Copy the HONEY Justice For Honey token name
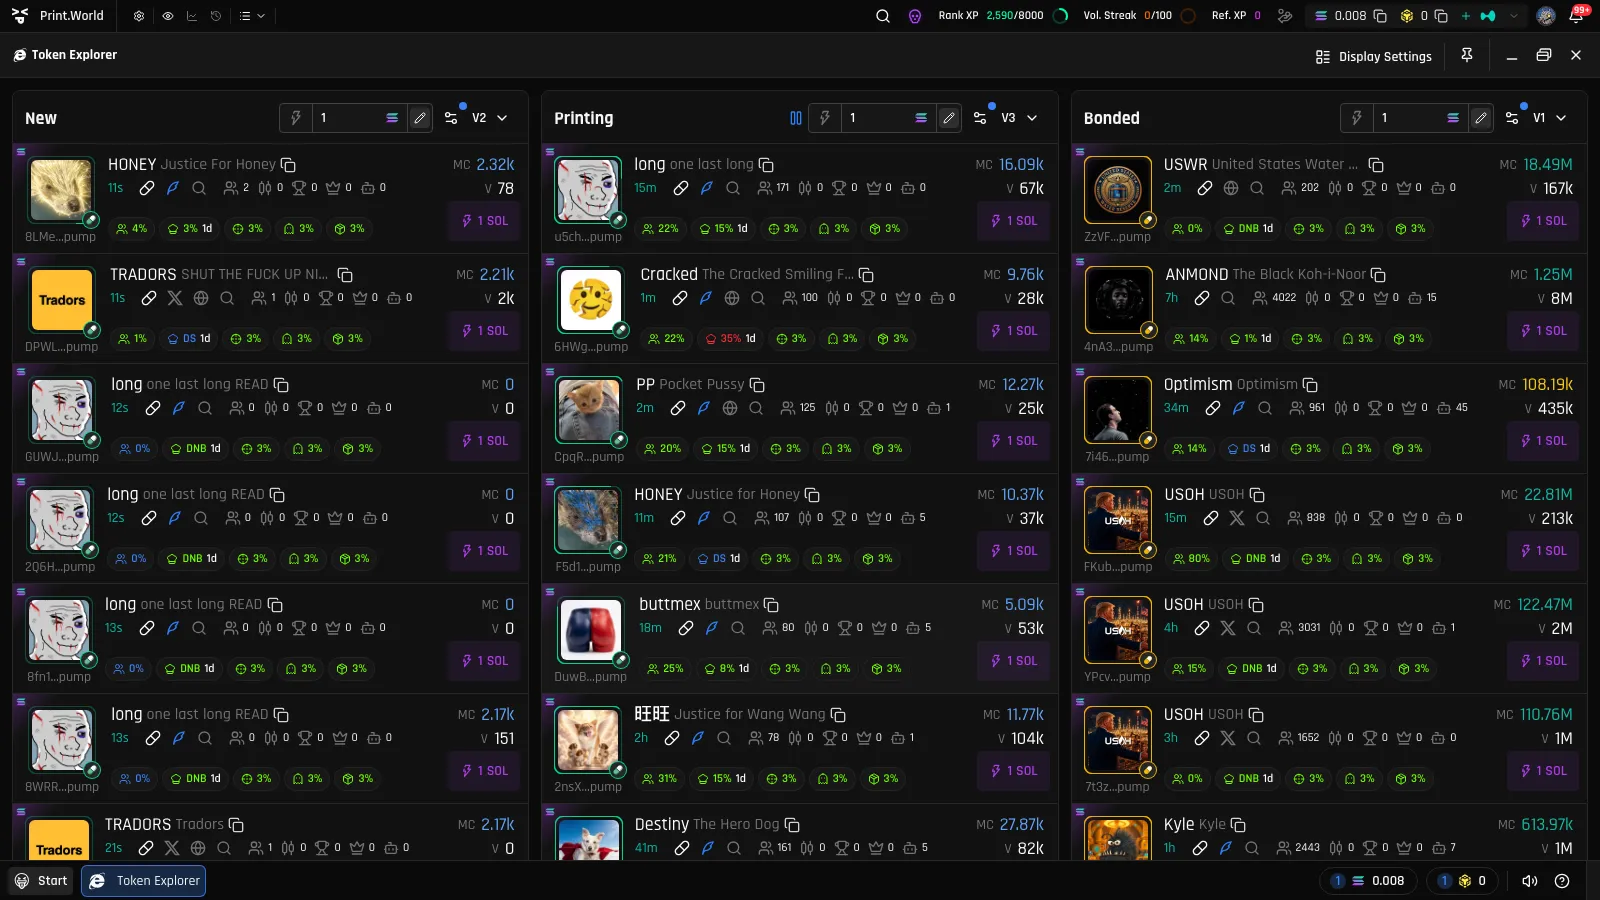This screenshot has width=1600, height=900. (x=288, y=164)
